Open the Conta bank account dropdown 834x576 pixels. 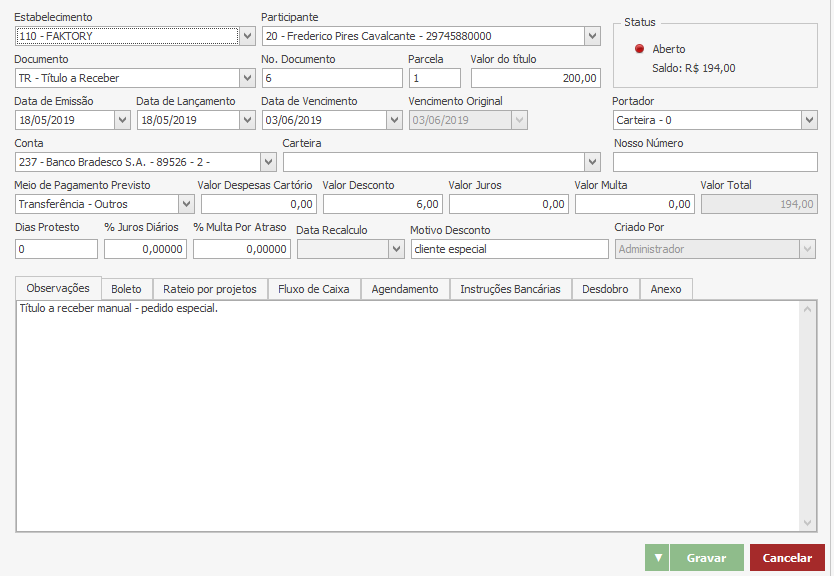(x=268, y=162)
